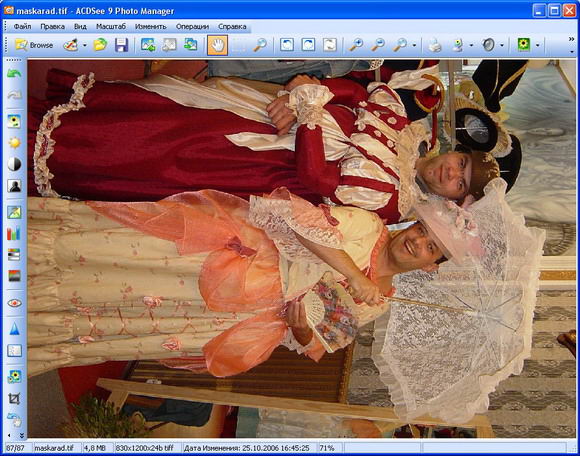The height and width of the screenshot is (456, 580).
Task: Expand the sunflower icon dropdown arrow
Action: (x=537, y=45)
